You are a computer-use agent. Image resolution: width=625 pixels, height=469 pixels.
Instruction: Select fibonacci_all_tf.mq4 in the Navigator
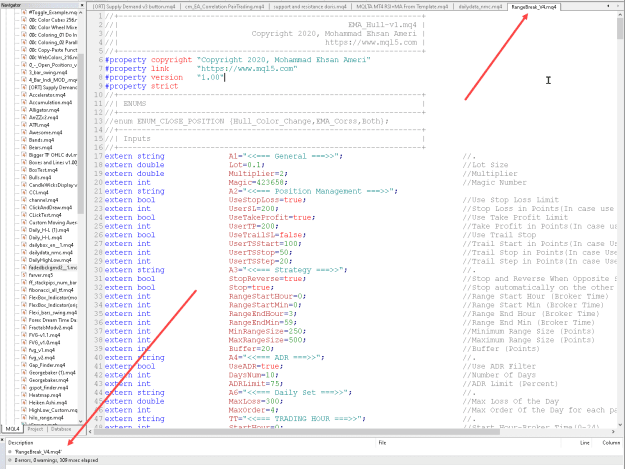click(x=51, y=290)
